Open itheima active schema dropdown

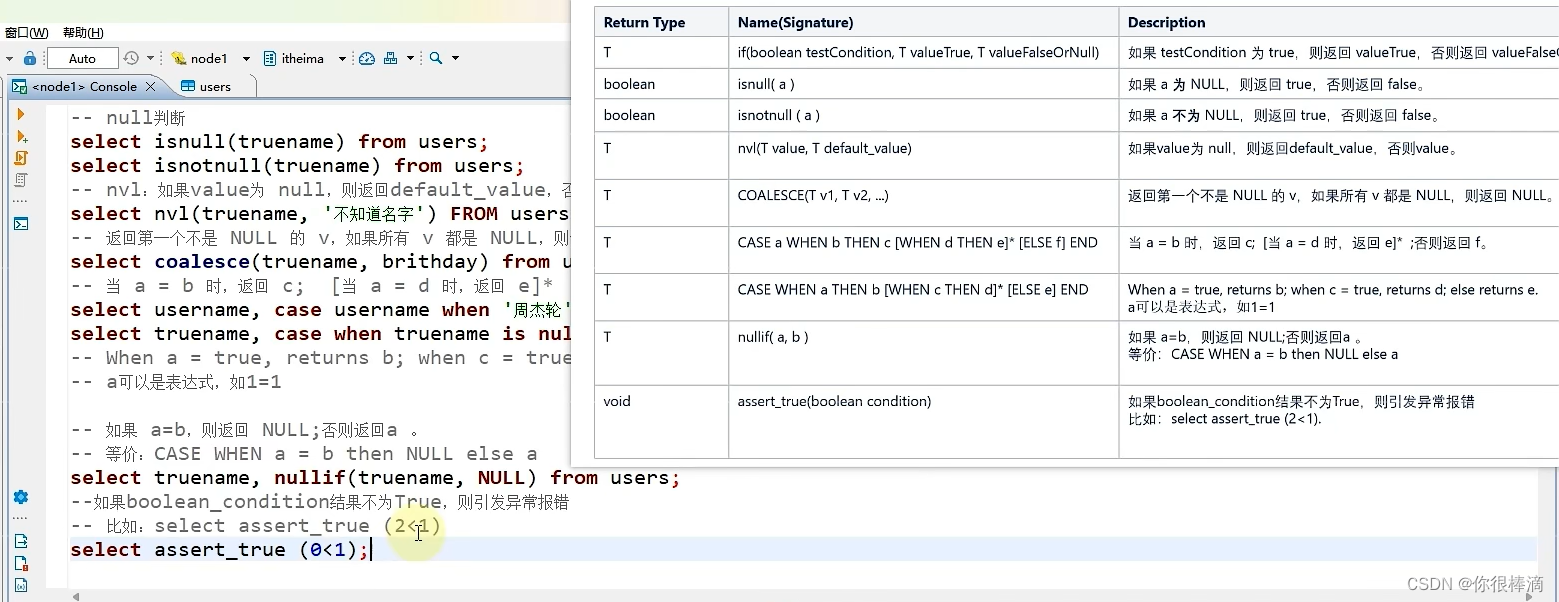click(x=342, y=58)
